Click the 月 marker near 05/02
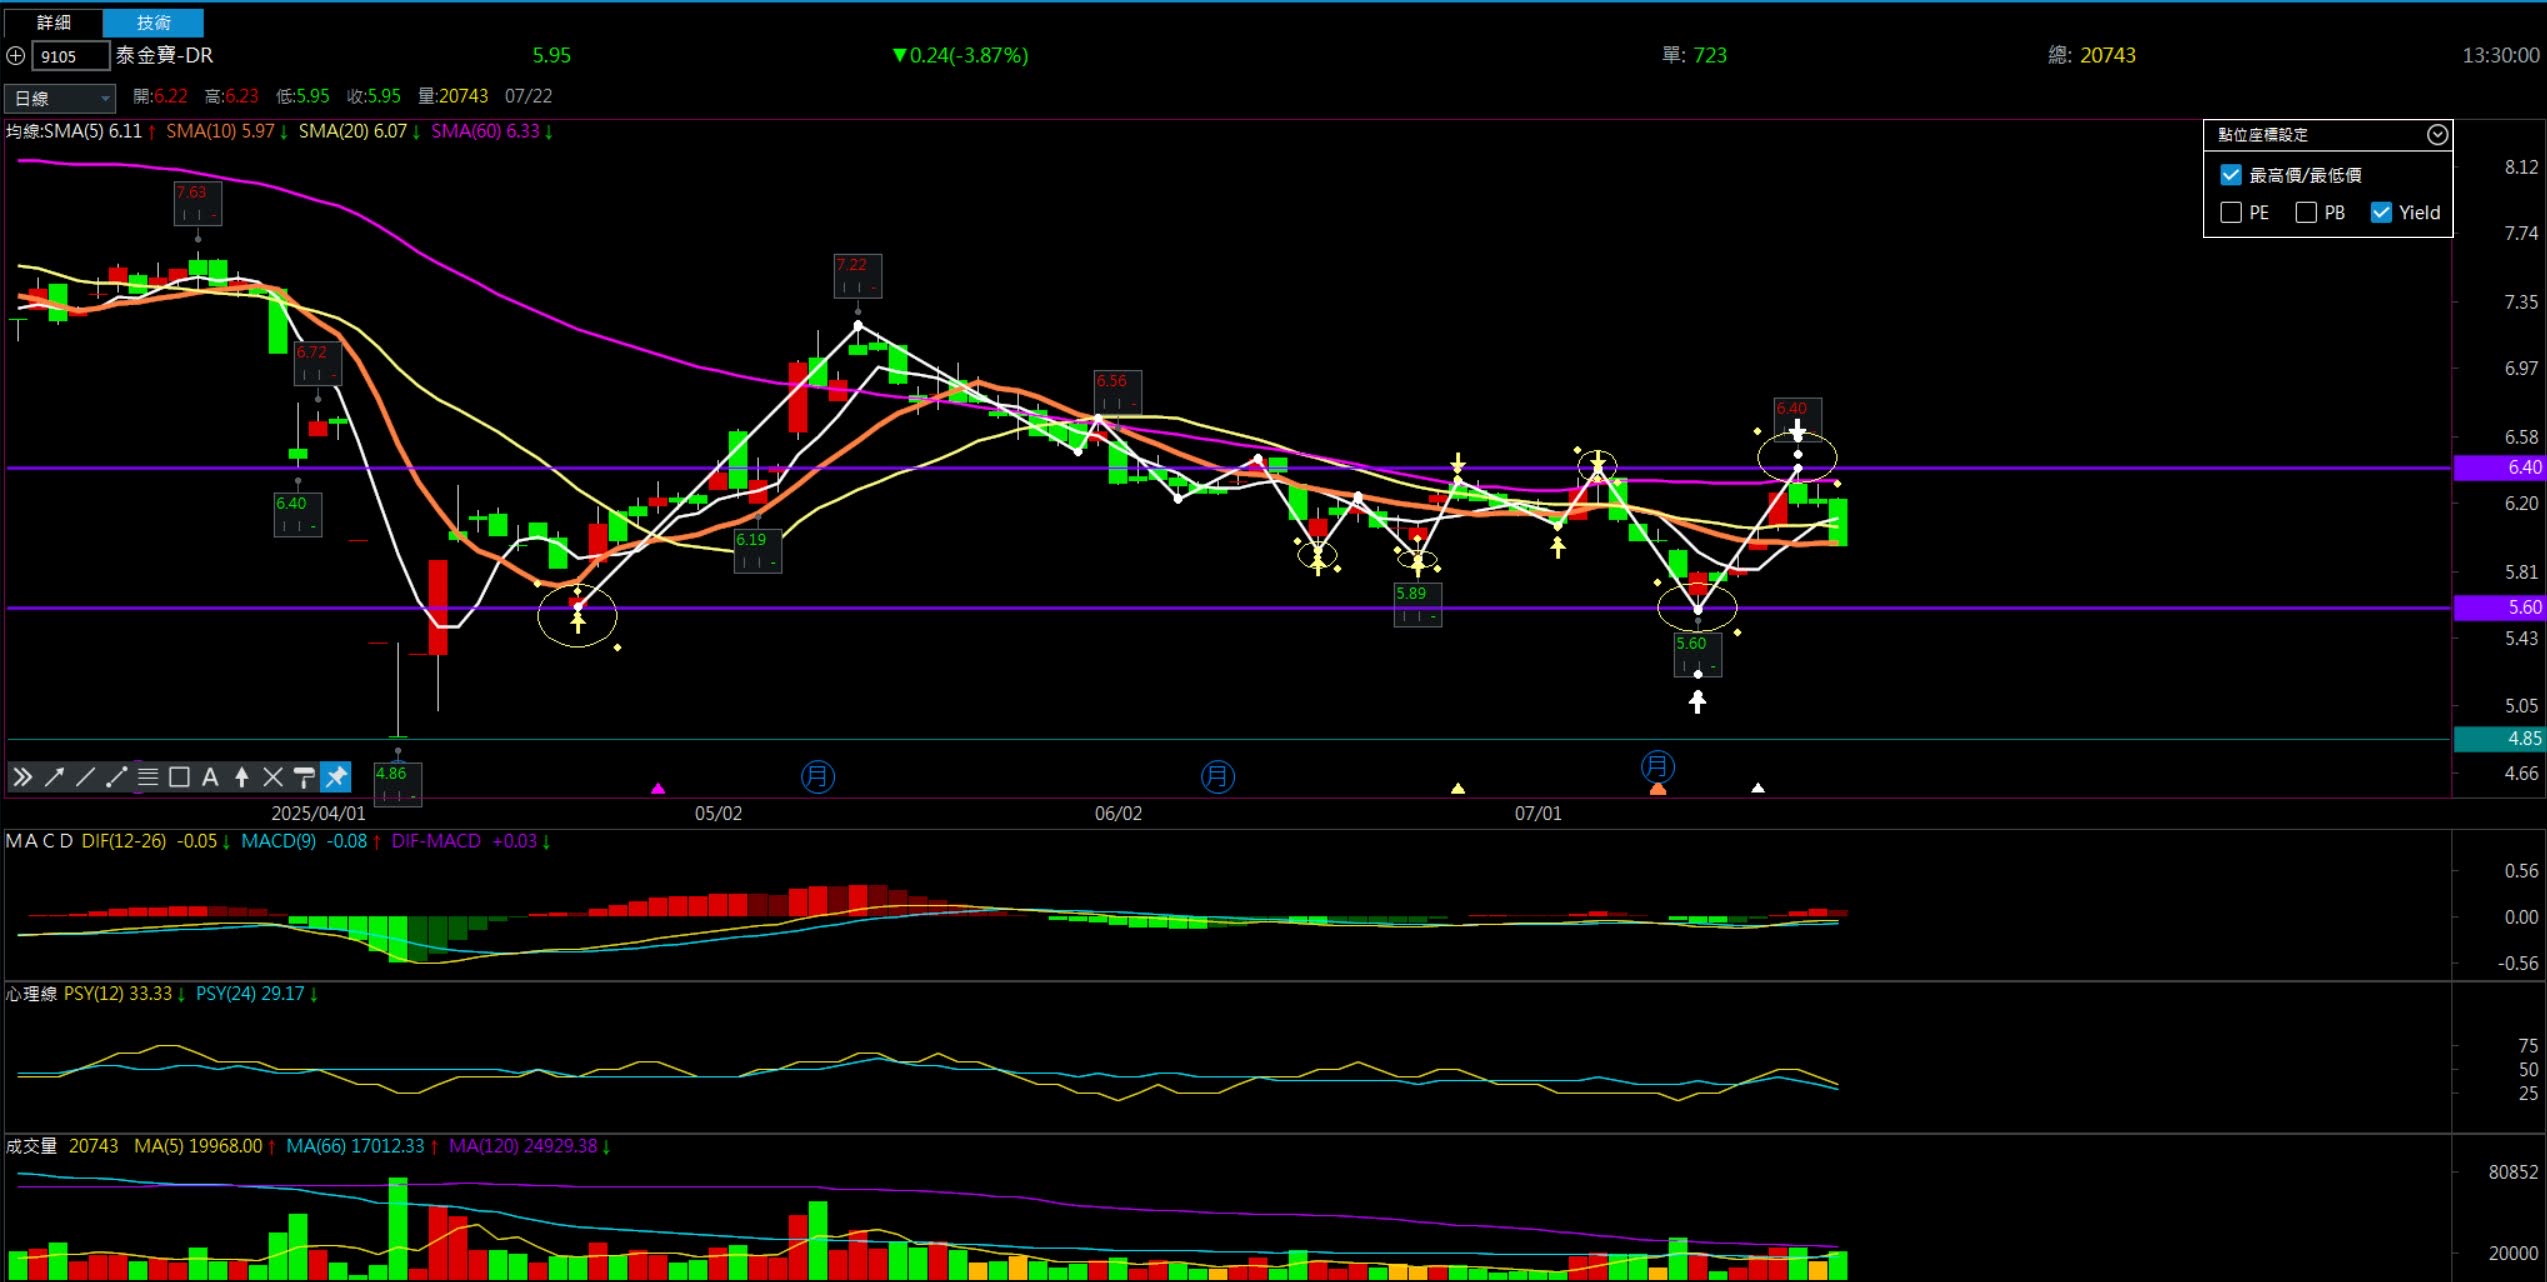This screenshot has height=1282, width=2547. [817, 777]
